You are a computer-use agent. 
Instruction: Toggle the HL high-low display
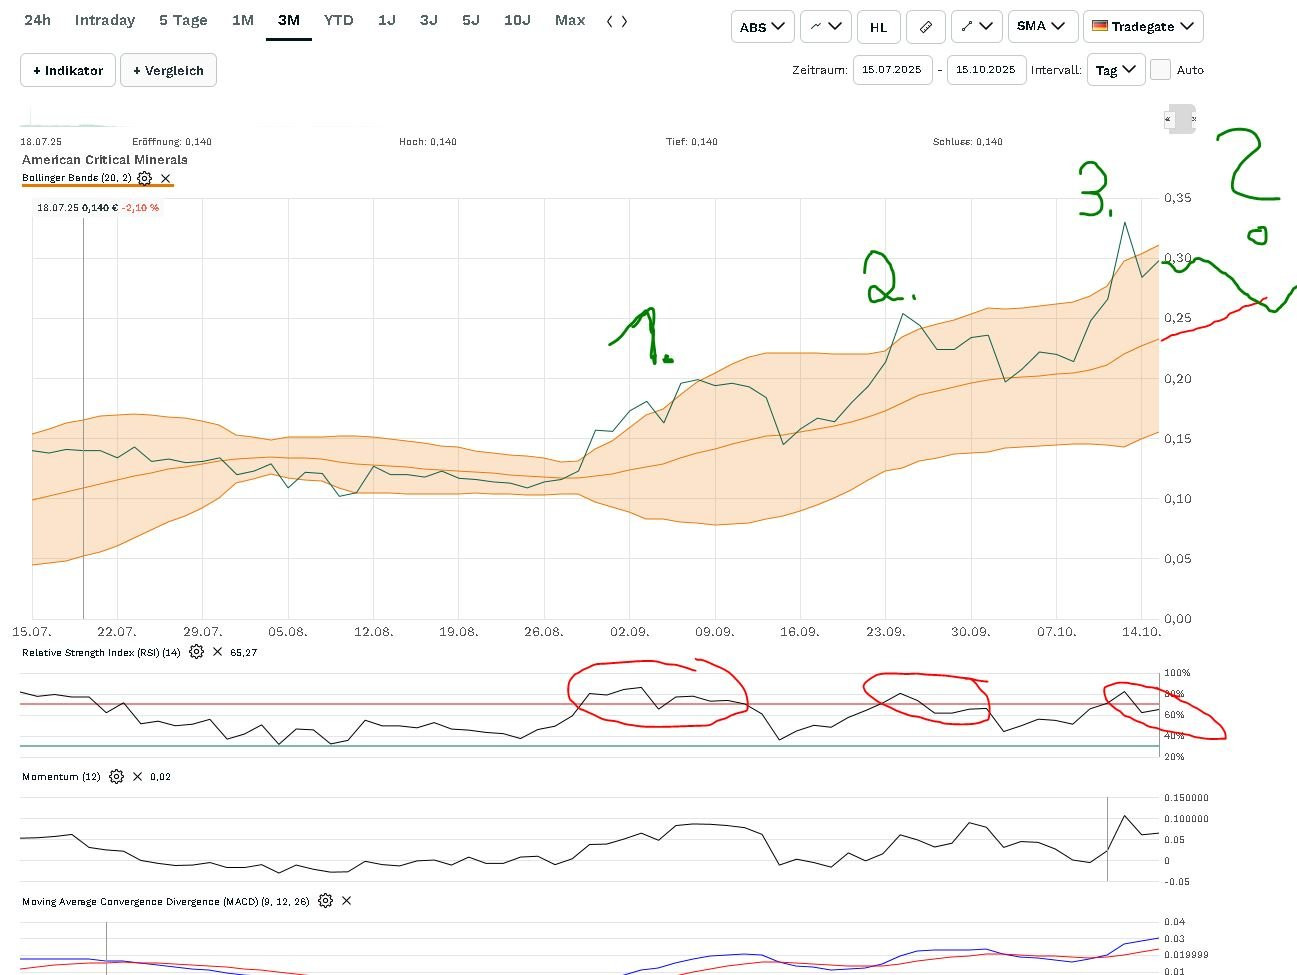pyautogui.click(x=878, y=27)
